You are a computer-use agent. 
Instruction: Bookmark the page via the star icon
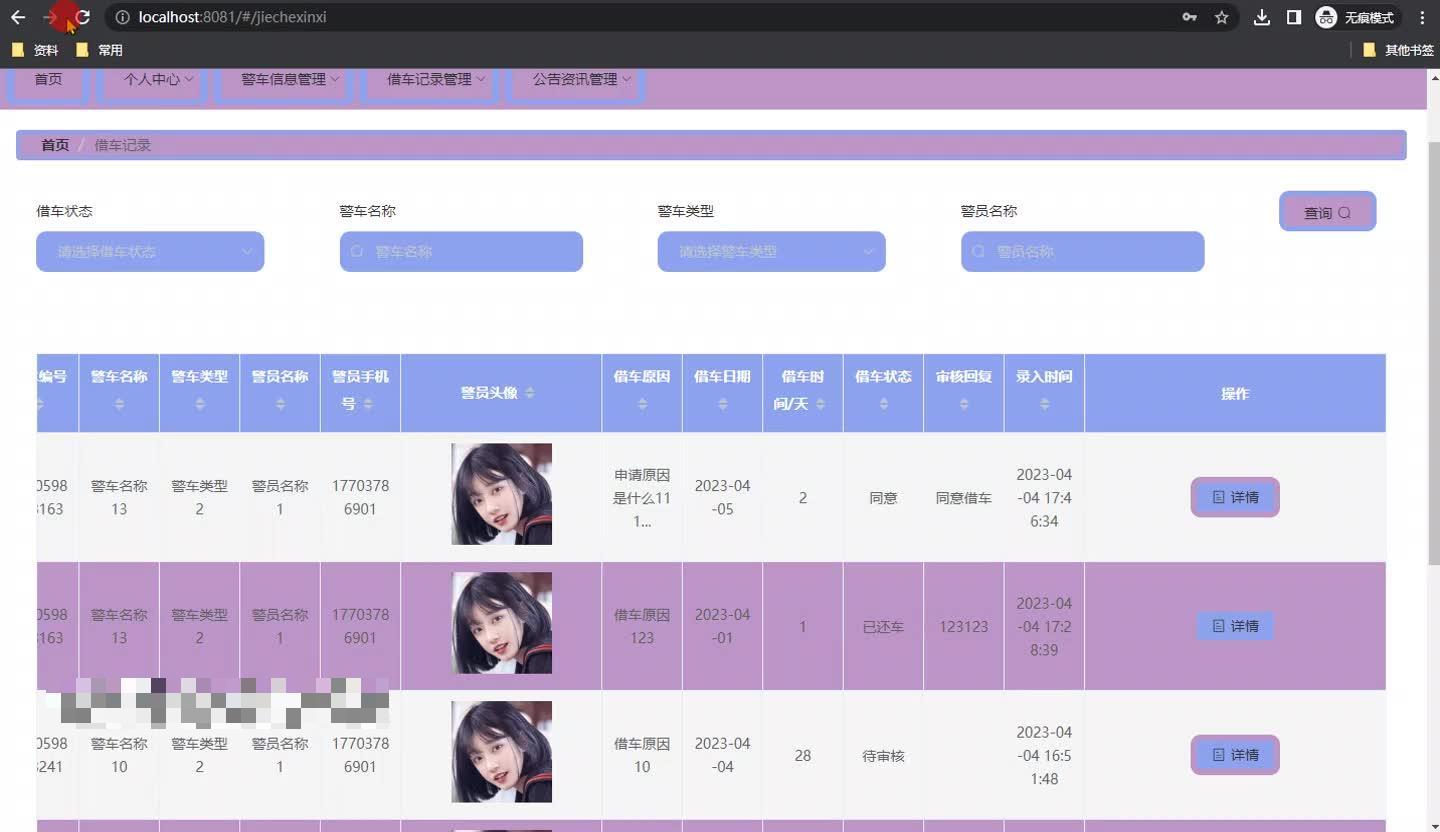(x=1221, y=17)
